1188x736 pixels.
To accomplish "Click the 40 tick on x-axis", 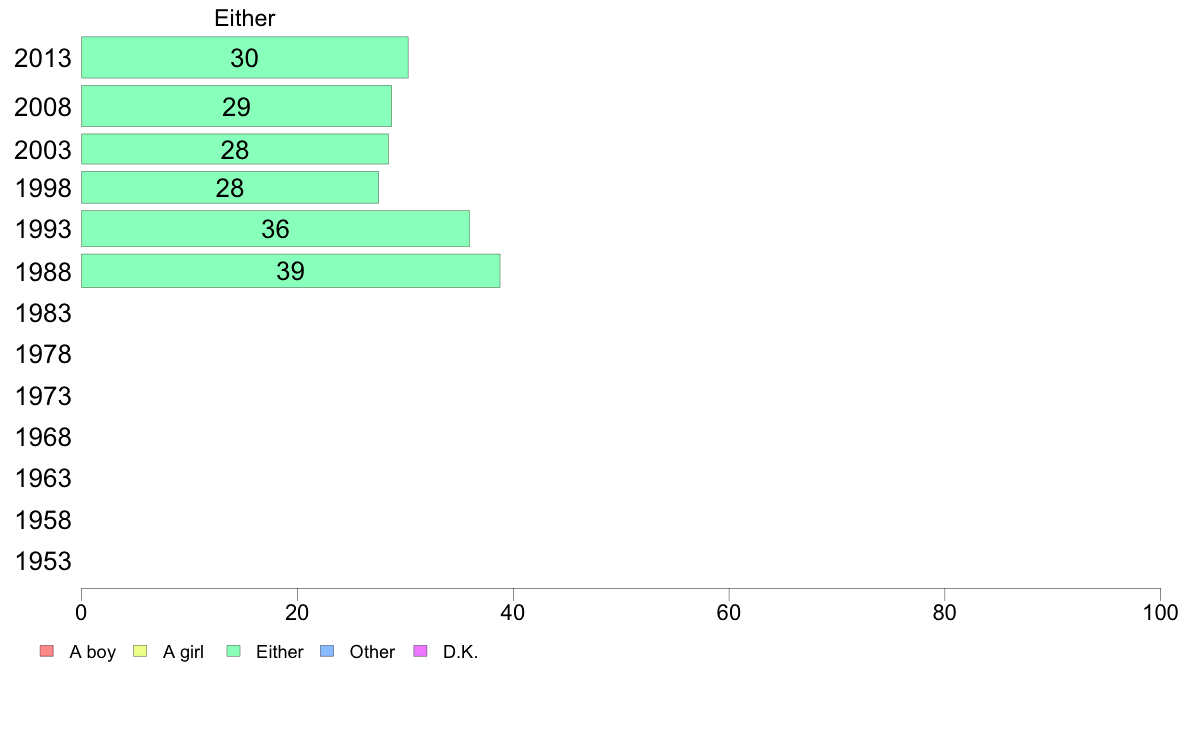I will point(513,612).
